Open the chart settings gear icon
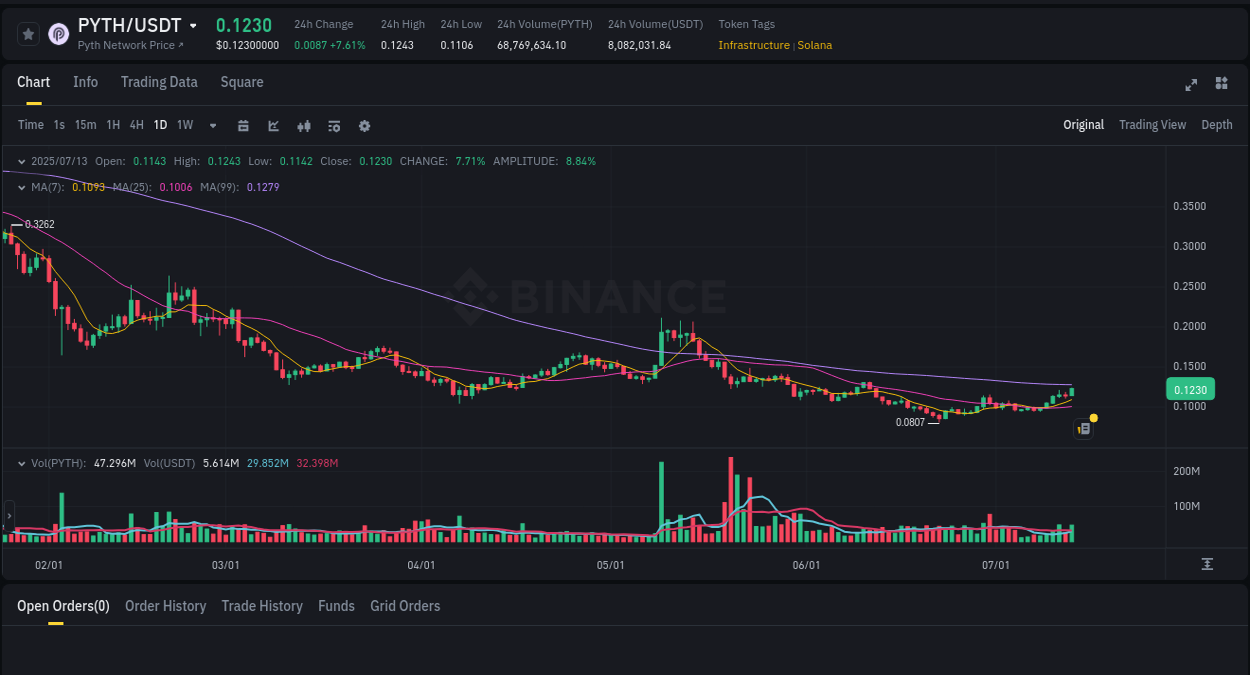The height and width of the screenshot is (675, 1250). click(363, 125)
